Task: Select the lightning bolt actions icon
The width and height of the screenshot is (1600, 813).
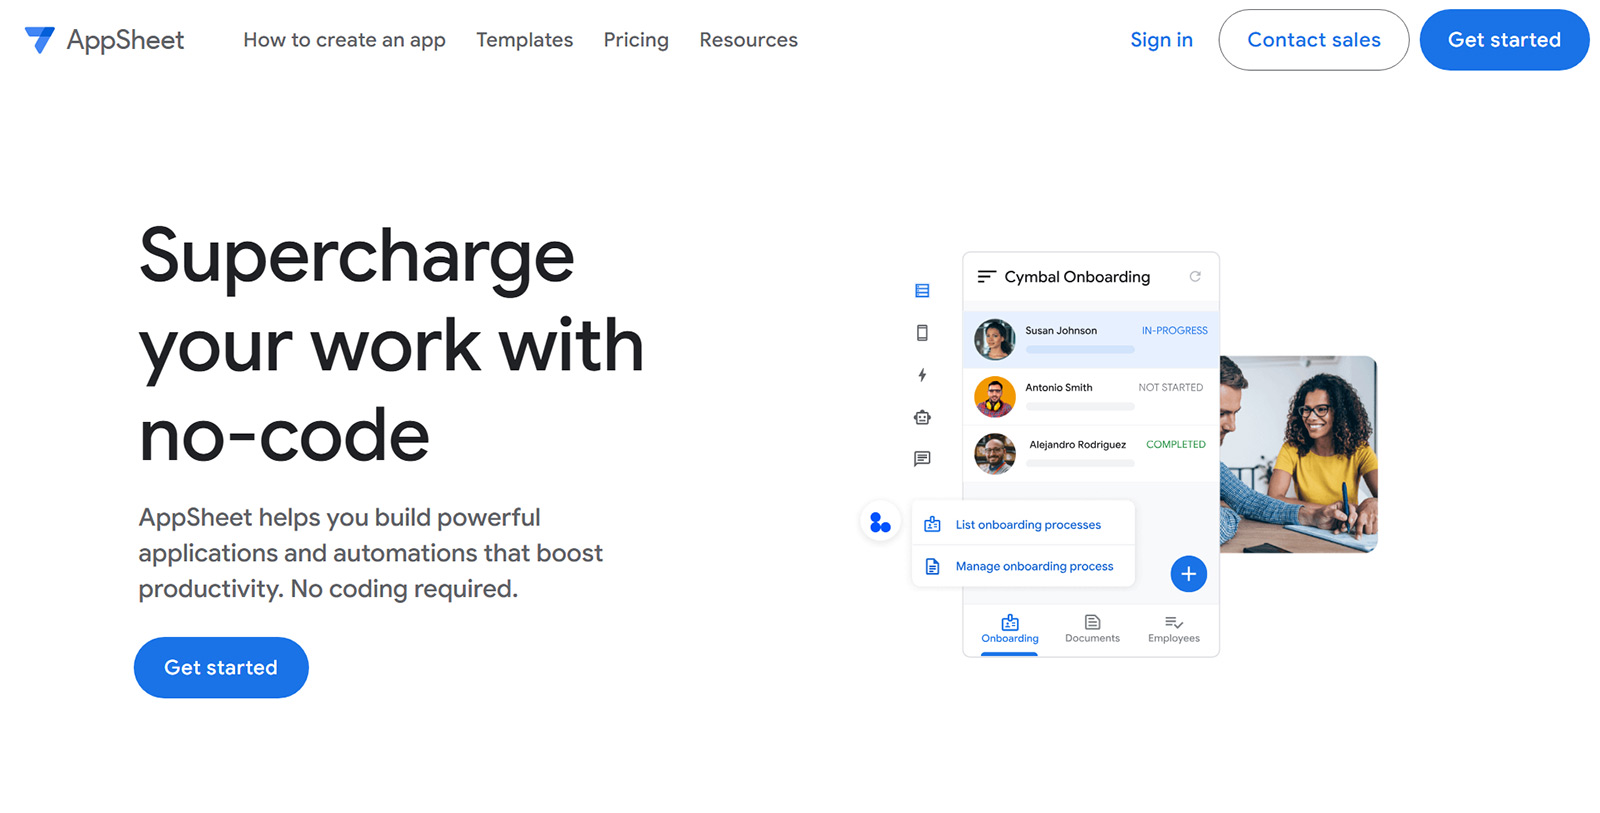Action: [x=922, y=375]
